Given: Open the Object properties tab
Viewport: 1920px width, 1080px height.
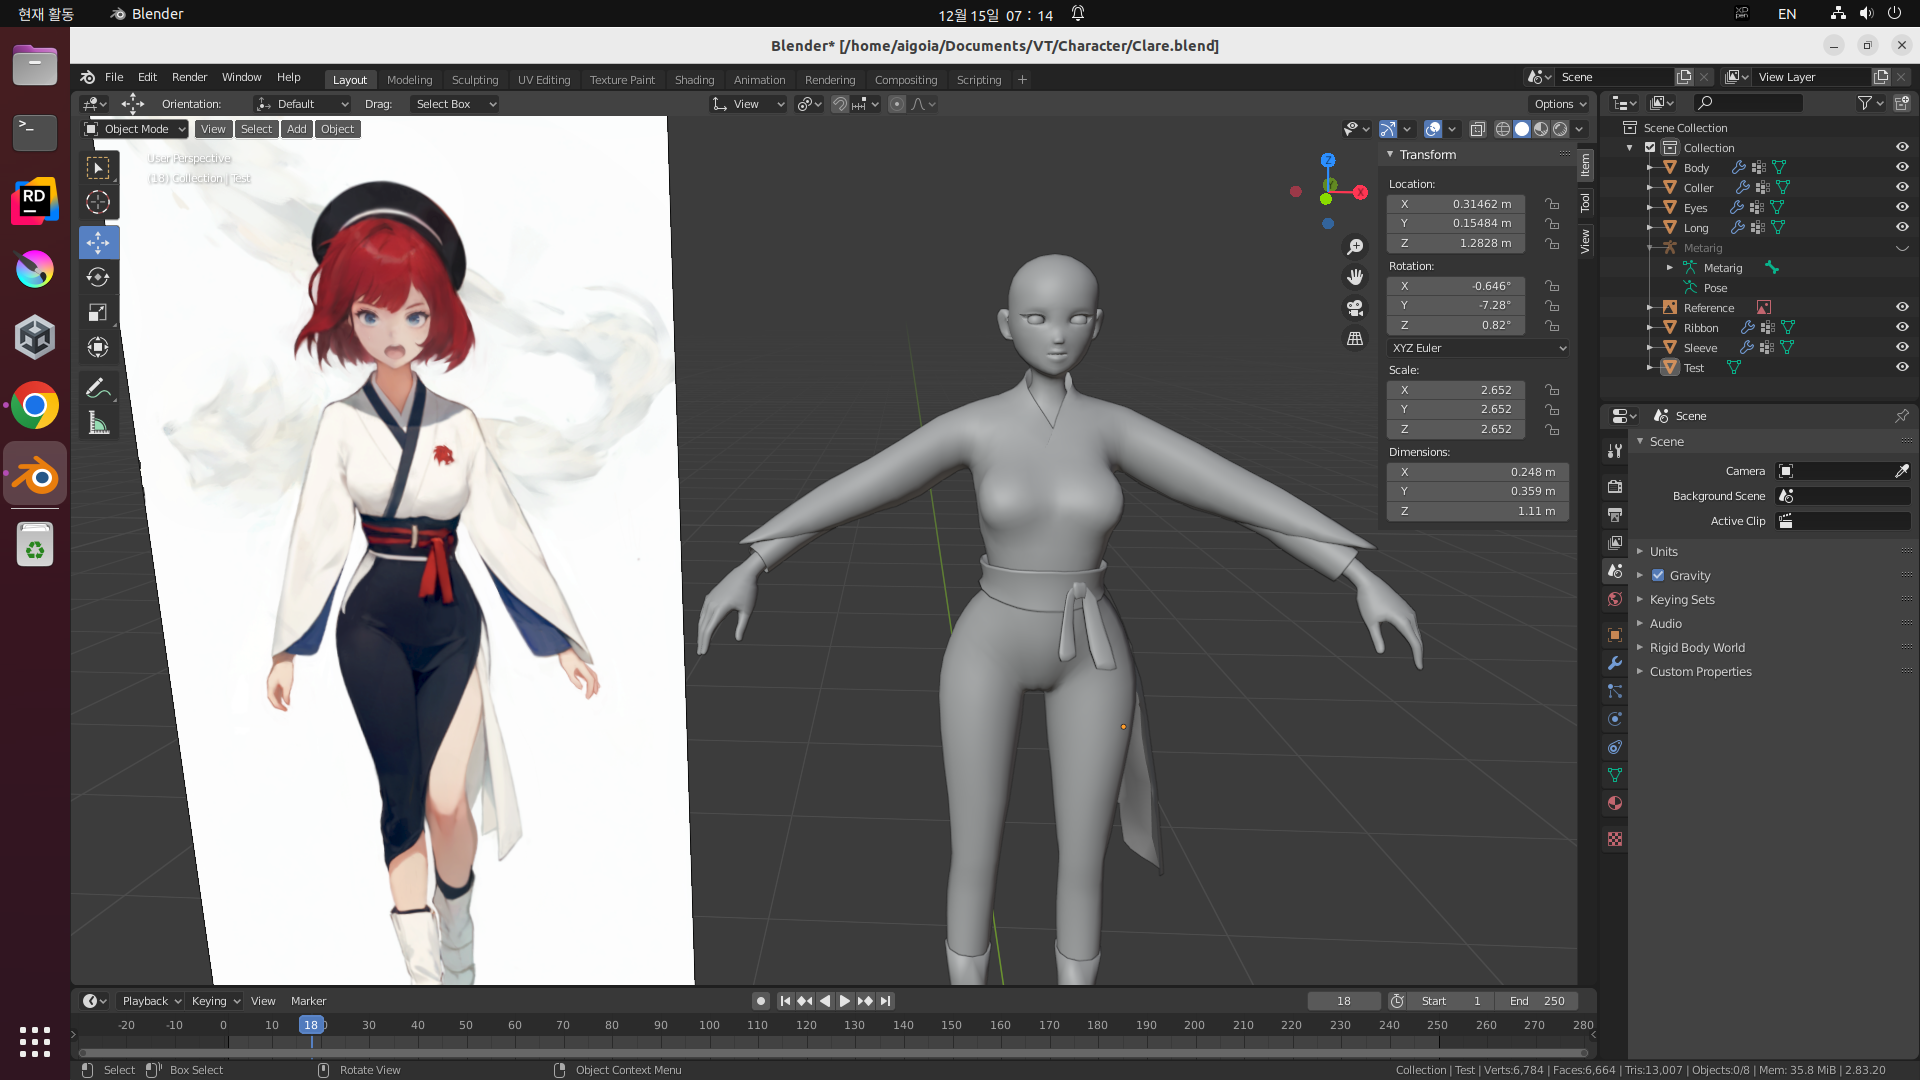Looking at the screenshot, I should pyautogui.click(x=1615, y=635).
